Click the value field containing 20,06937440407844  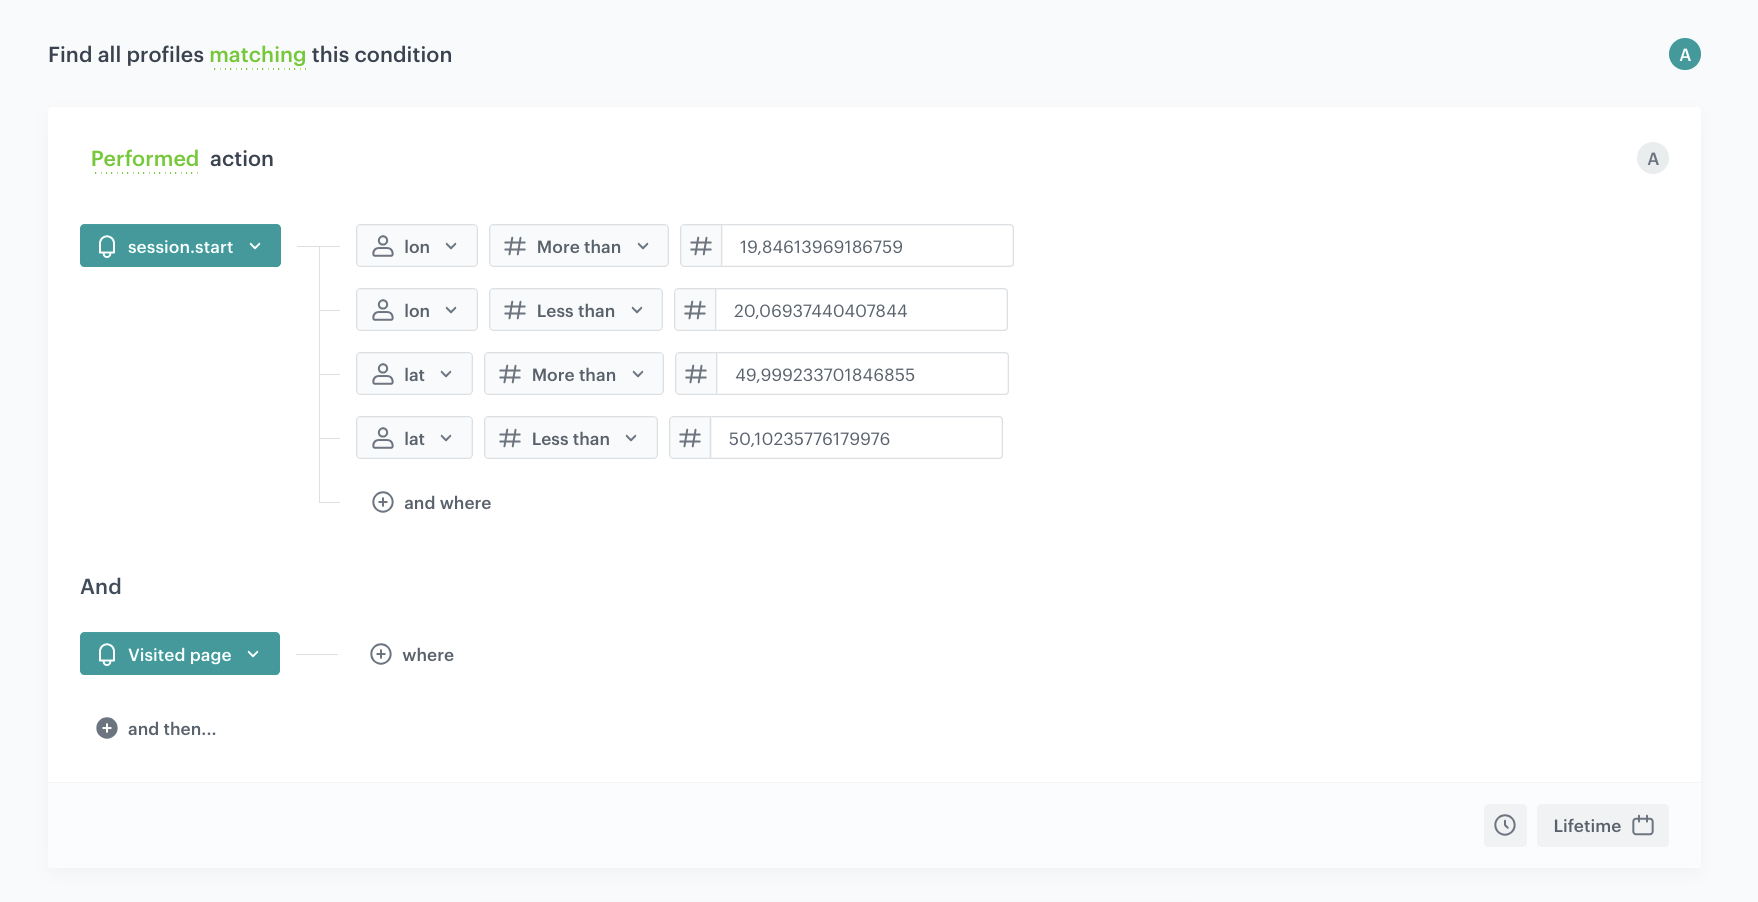point(861,310)
